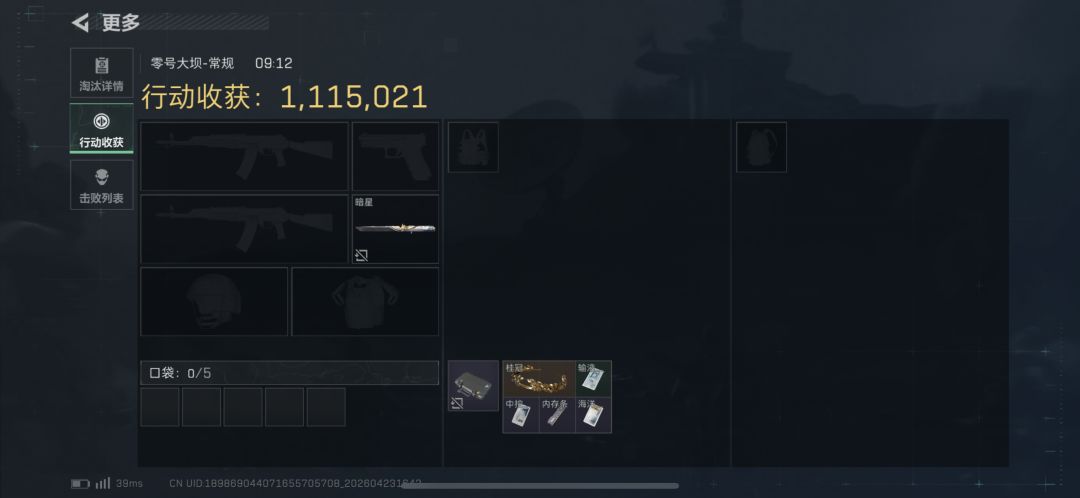
Task: Select the first empty rifle slot
Action: click(x=245, y=156)
